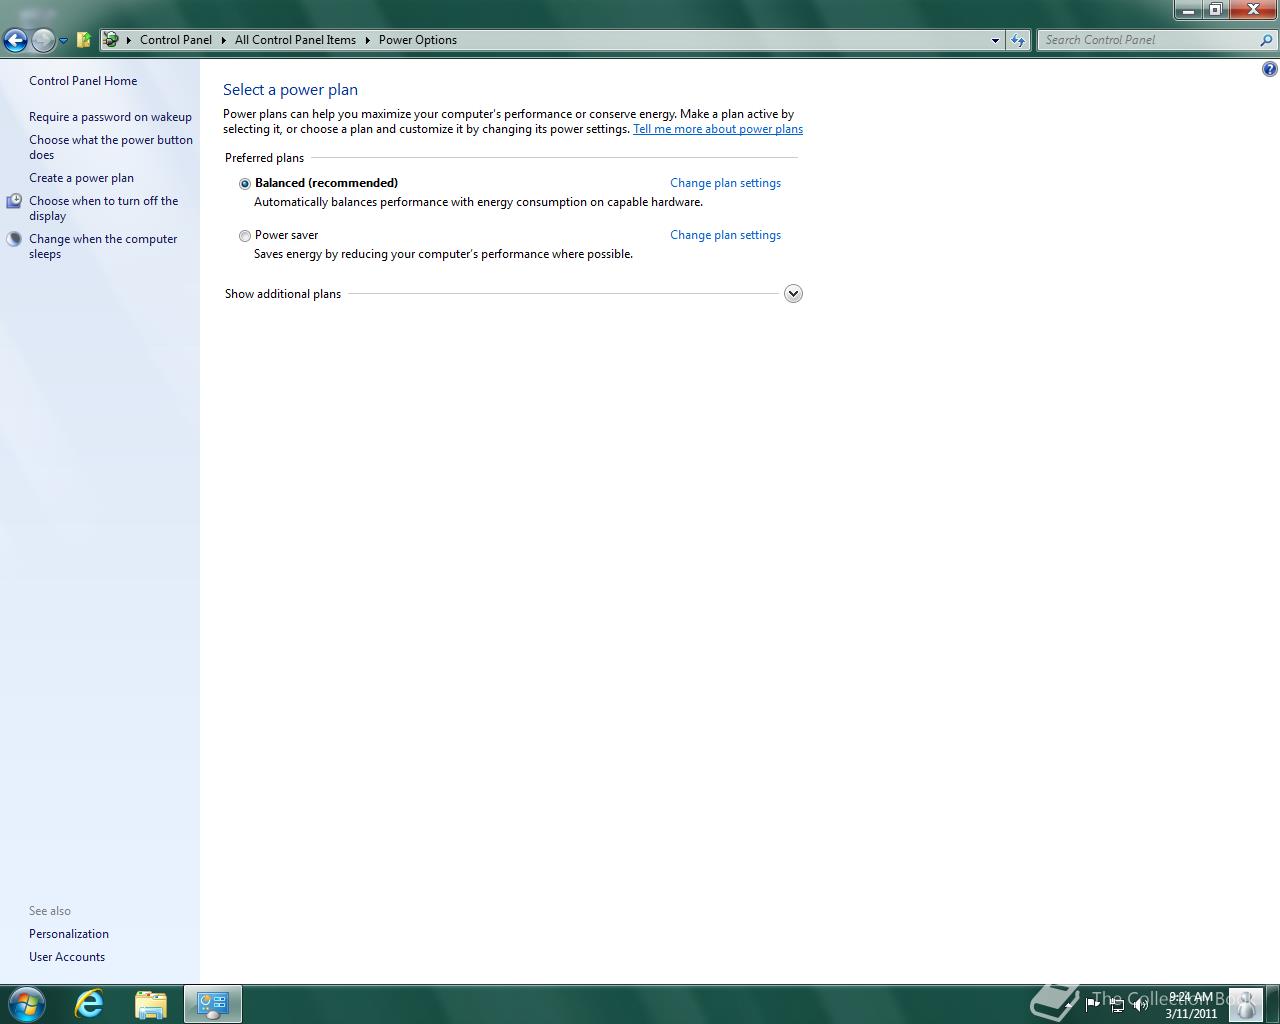Open Personalization under See also
1280x1024 pixels.
point(69,934)
